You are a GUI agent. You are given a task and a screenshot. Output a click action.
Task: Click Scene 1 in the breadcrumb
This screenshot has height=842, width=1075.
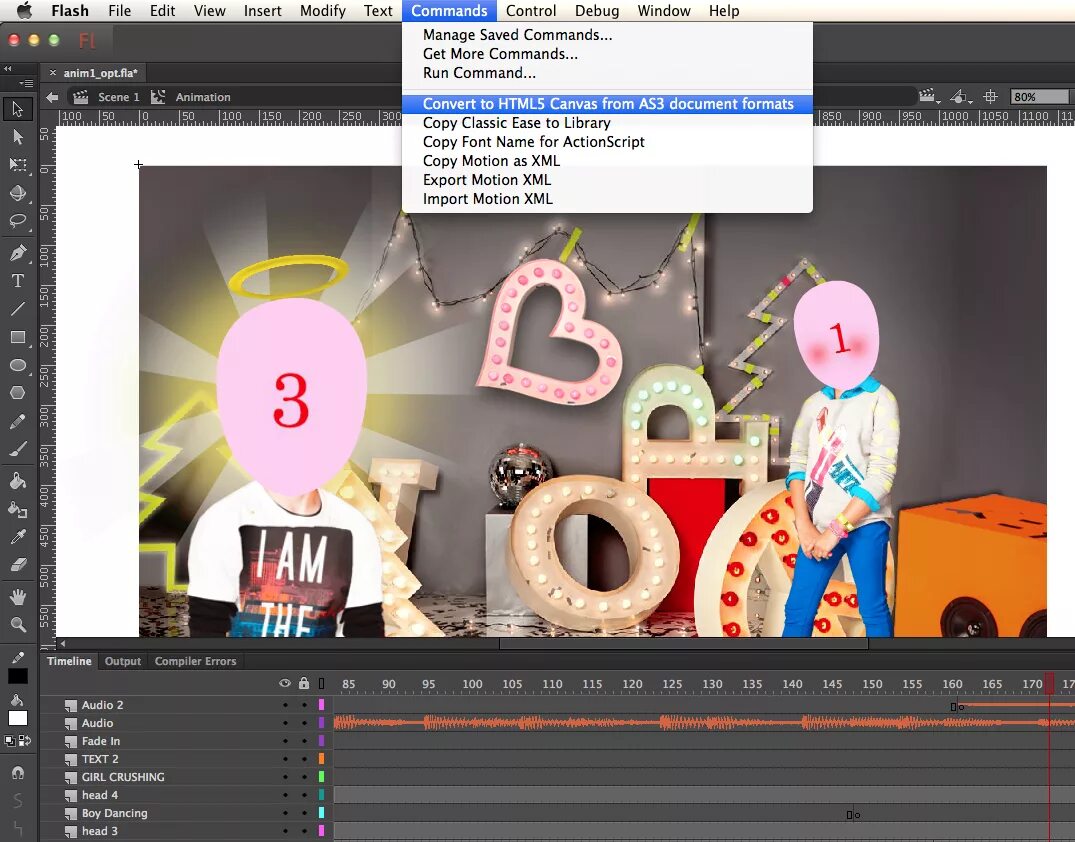click(x=118, y=97)
